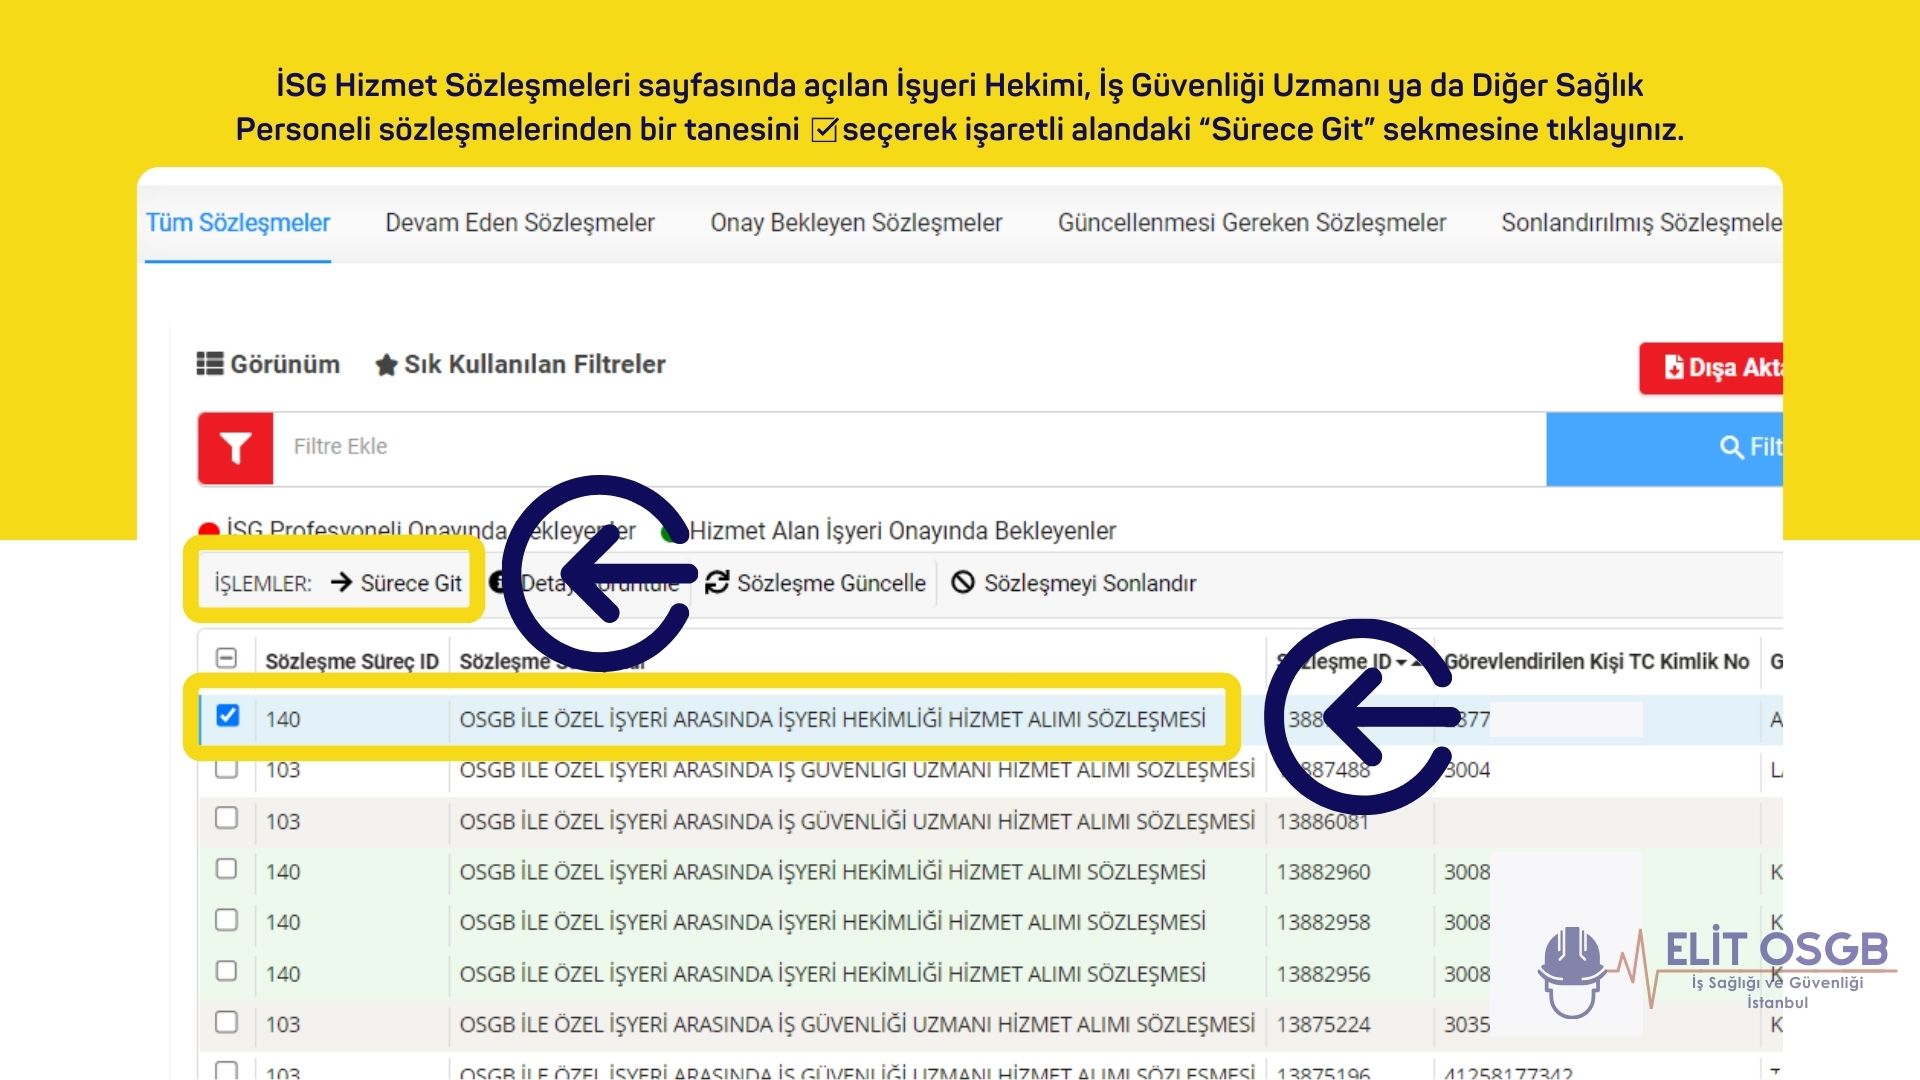1920x1080 pixels.
Task: Check the row with contract ID 13886081
Action: pyautogui.click(x=227, y=818)
